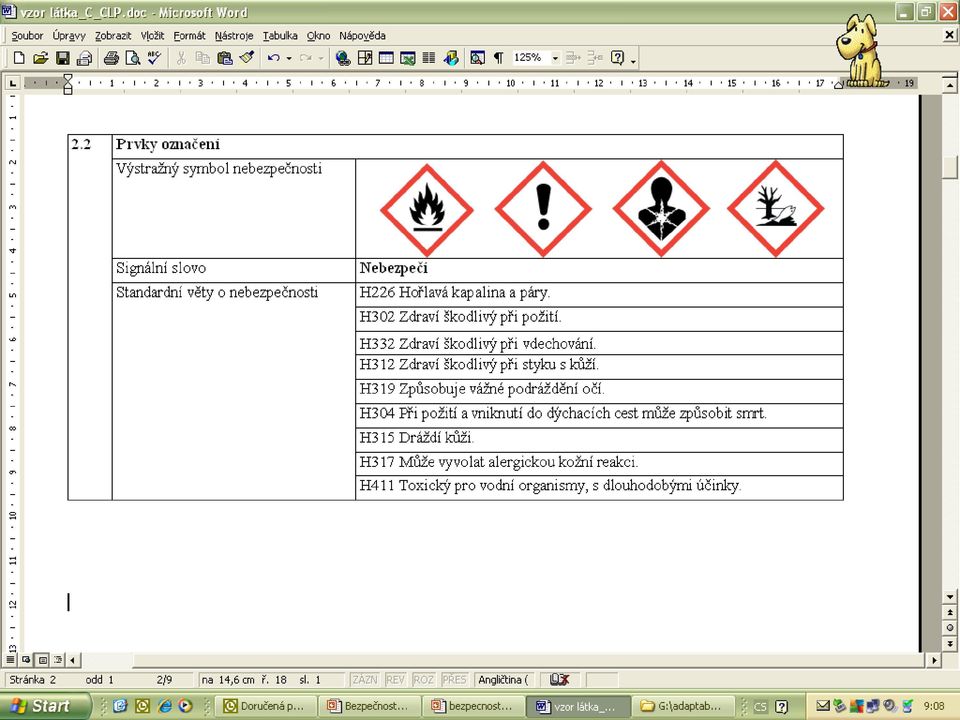The height and width of the screenshot is (720, 960).
Task: Undo the last action
Action: point(274,58)
